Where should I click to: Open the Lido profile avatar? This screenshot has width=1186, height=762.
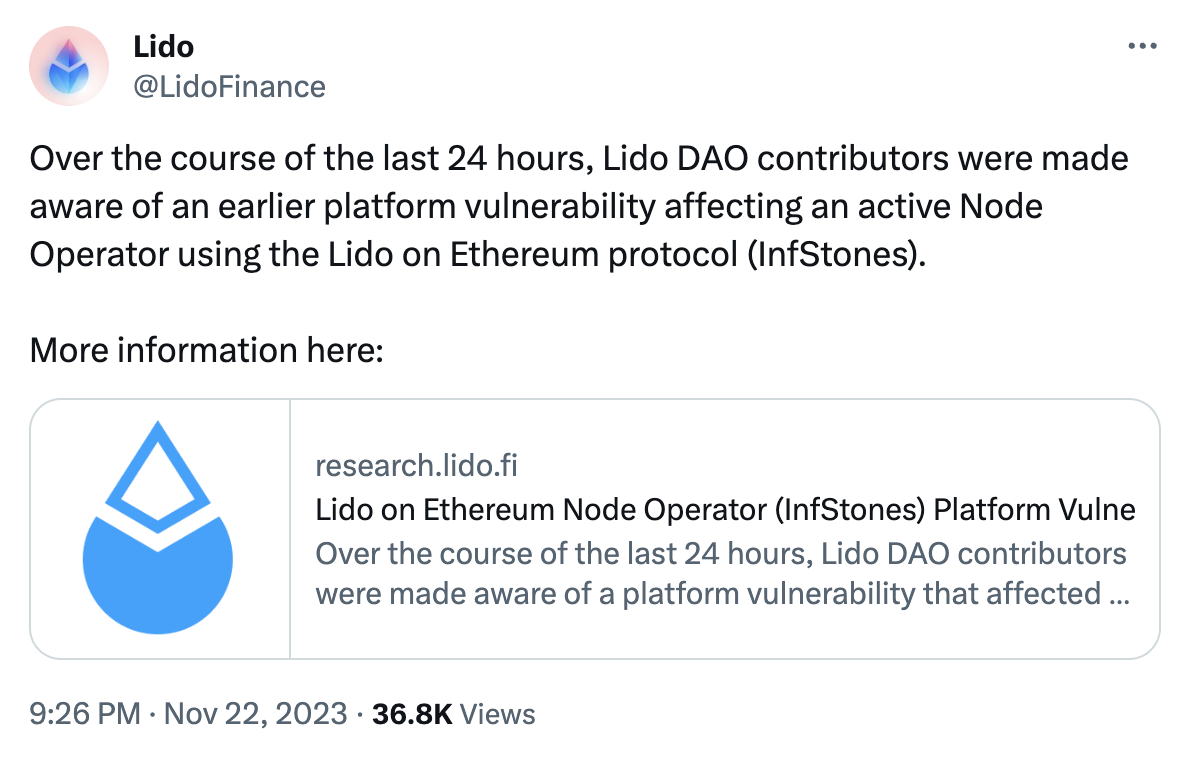pos(69,66)
